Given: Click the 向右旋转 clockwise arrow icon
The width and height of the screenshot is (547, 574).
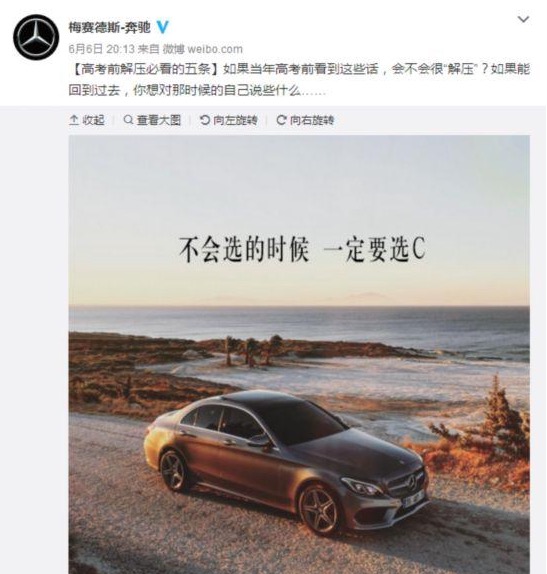Looking at the screenshot, I should [x=281, y=120].
